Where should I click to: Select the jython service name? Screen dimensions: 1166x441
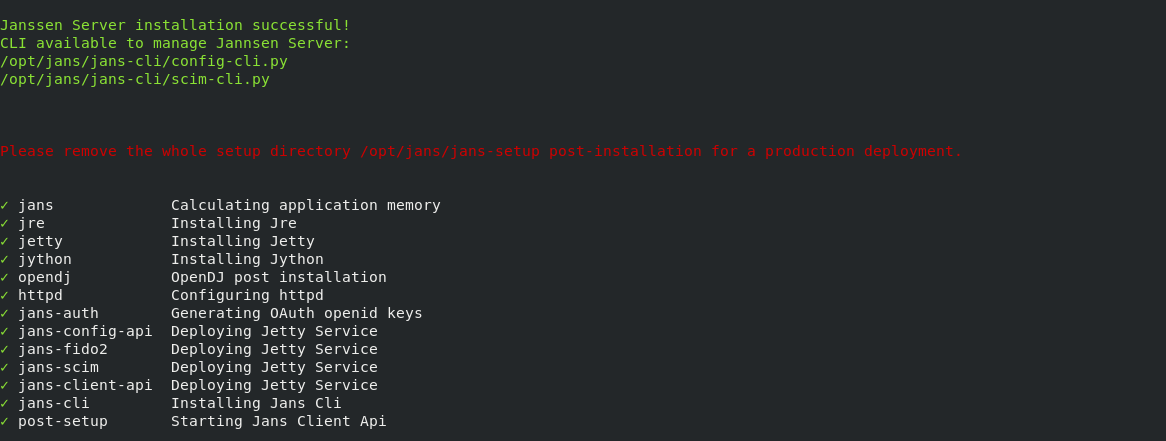[x=45, y=259]
